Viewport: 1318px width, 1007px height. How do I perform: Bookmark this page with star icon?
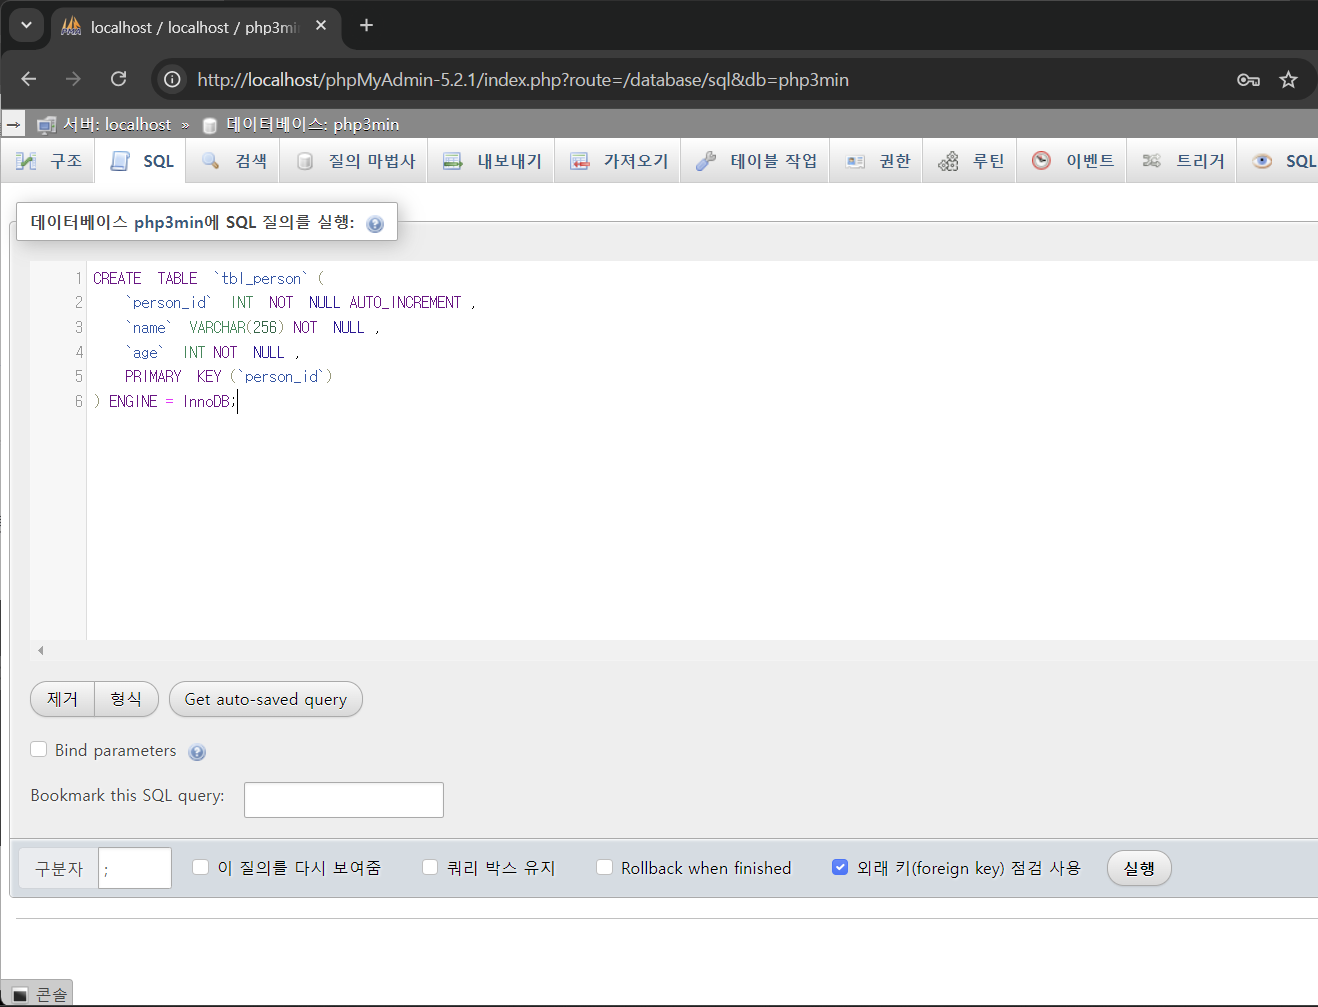[1288, 79]
